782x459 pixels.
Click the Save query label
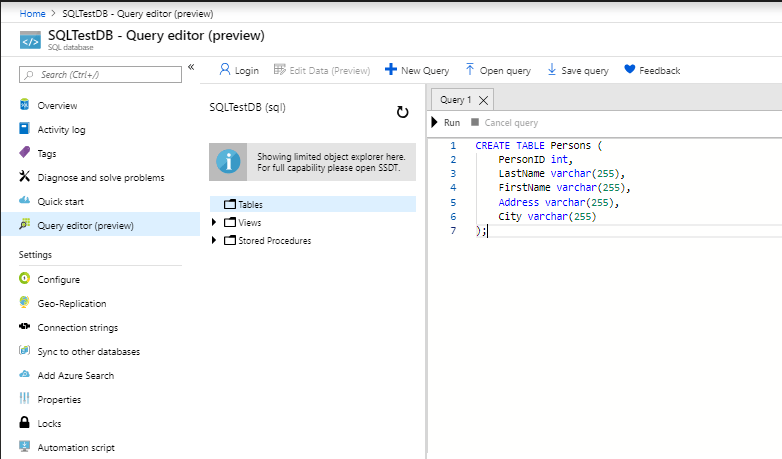click(585, 70)
